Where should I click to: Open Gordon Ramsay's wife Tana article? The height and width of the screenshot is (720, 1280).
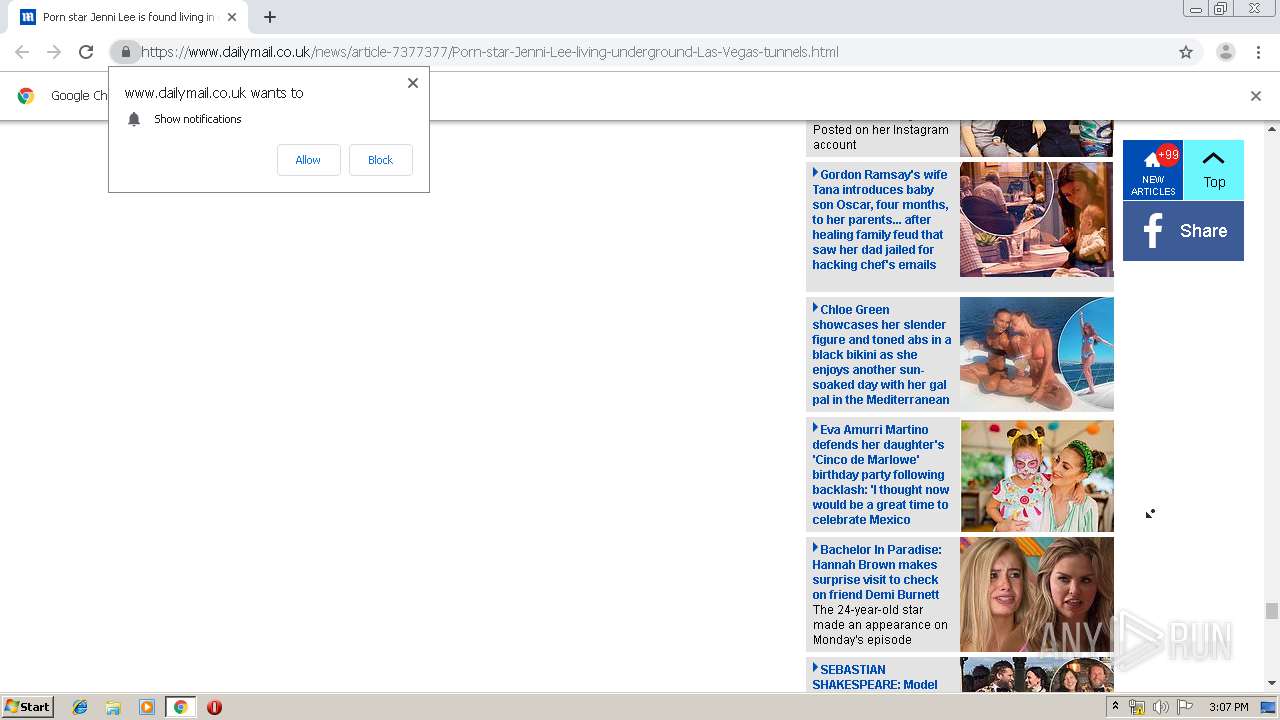point(880,219)
